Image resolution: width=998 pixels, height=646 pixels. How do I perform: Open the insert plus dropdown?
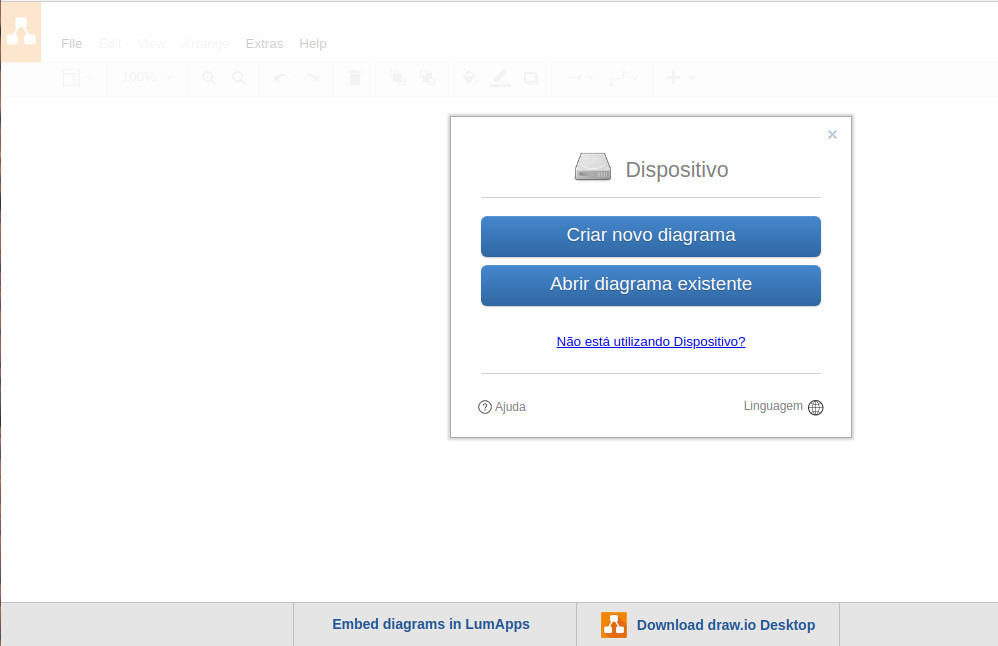[x=680, y=78]
